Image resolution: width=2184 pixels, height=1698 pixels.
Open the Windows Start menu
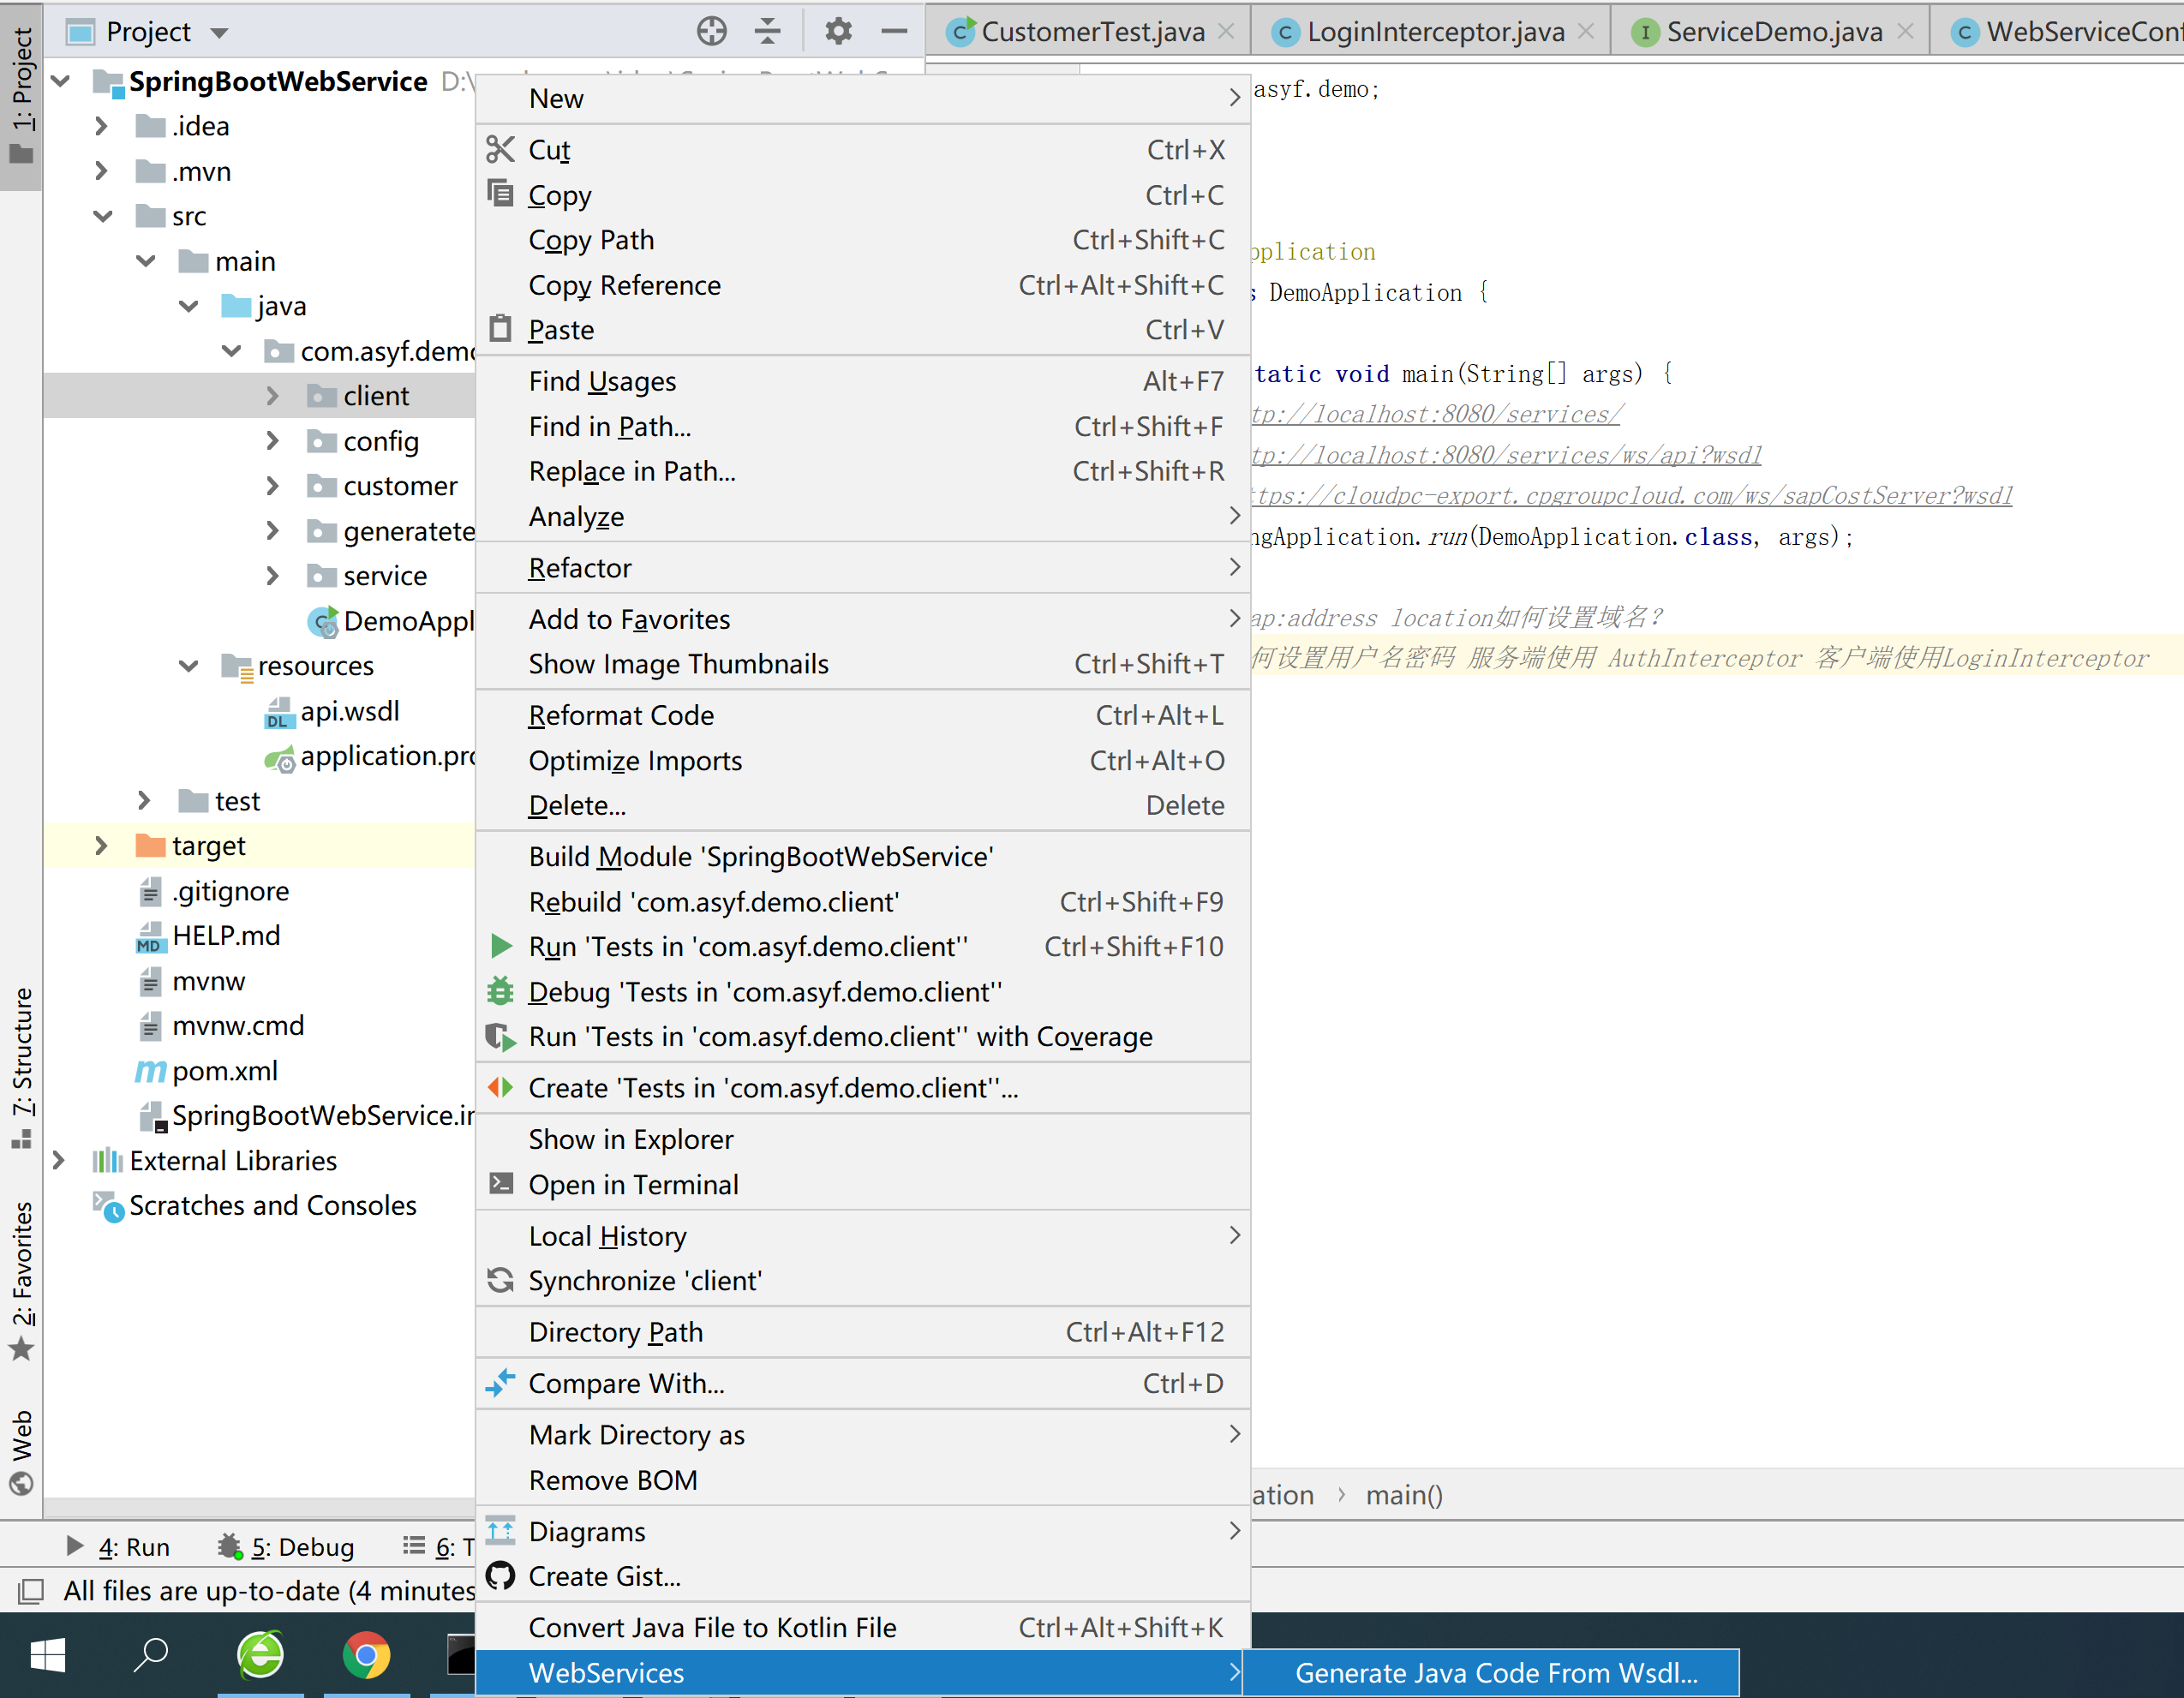47,1655
